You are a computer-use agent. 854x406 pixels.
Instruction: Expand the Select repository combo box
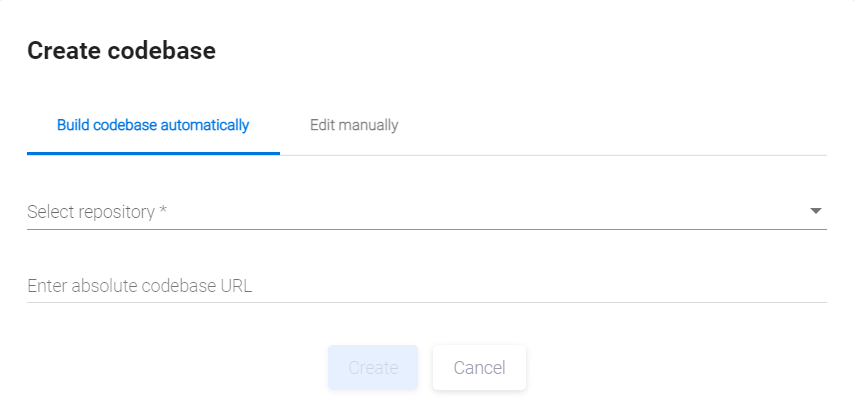coord(426,212)
